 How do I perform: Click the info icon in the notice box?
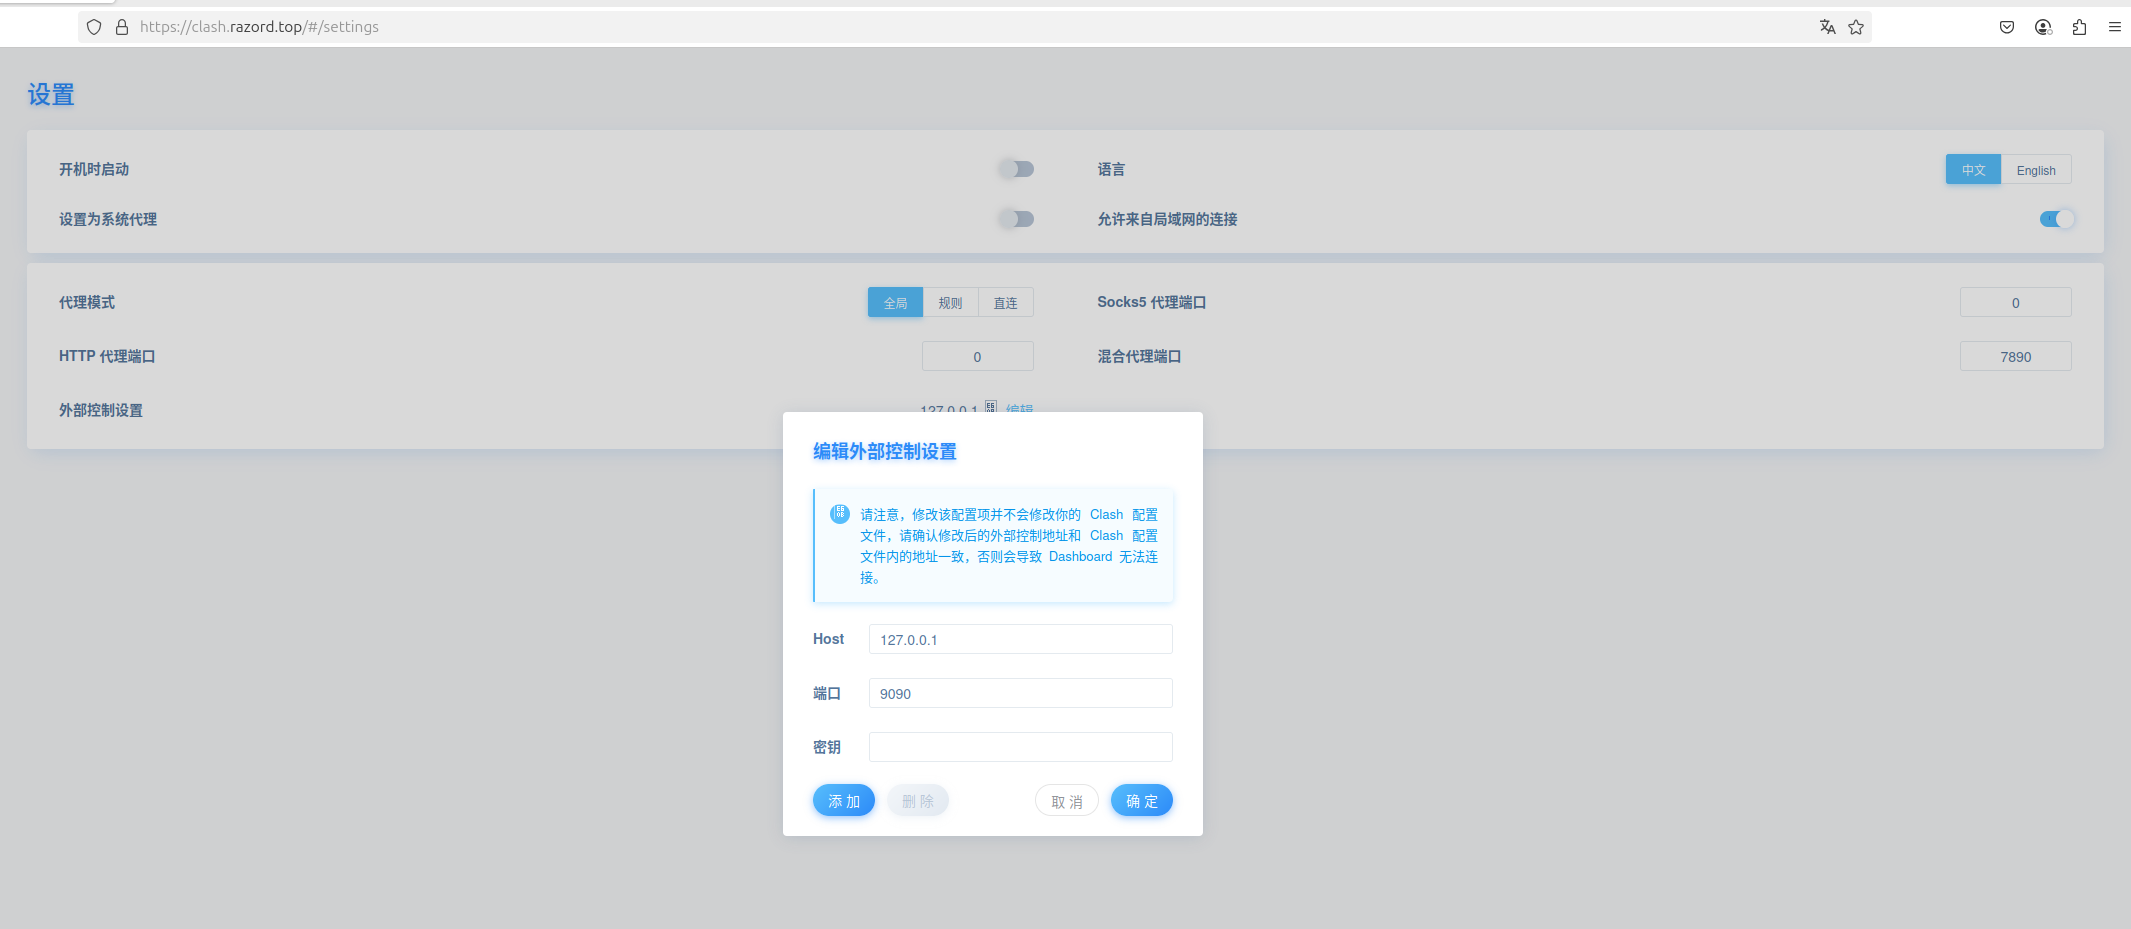point(840,514)
